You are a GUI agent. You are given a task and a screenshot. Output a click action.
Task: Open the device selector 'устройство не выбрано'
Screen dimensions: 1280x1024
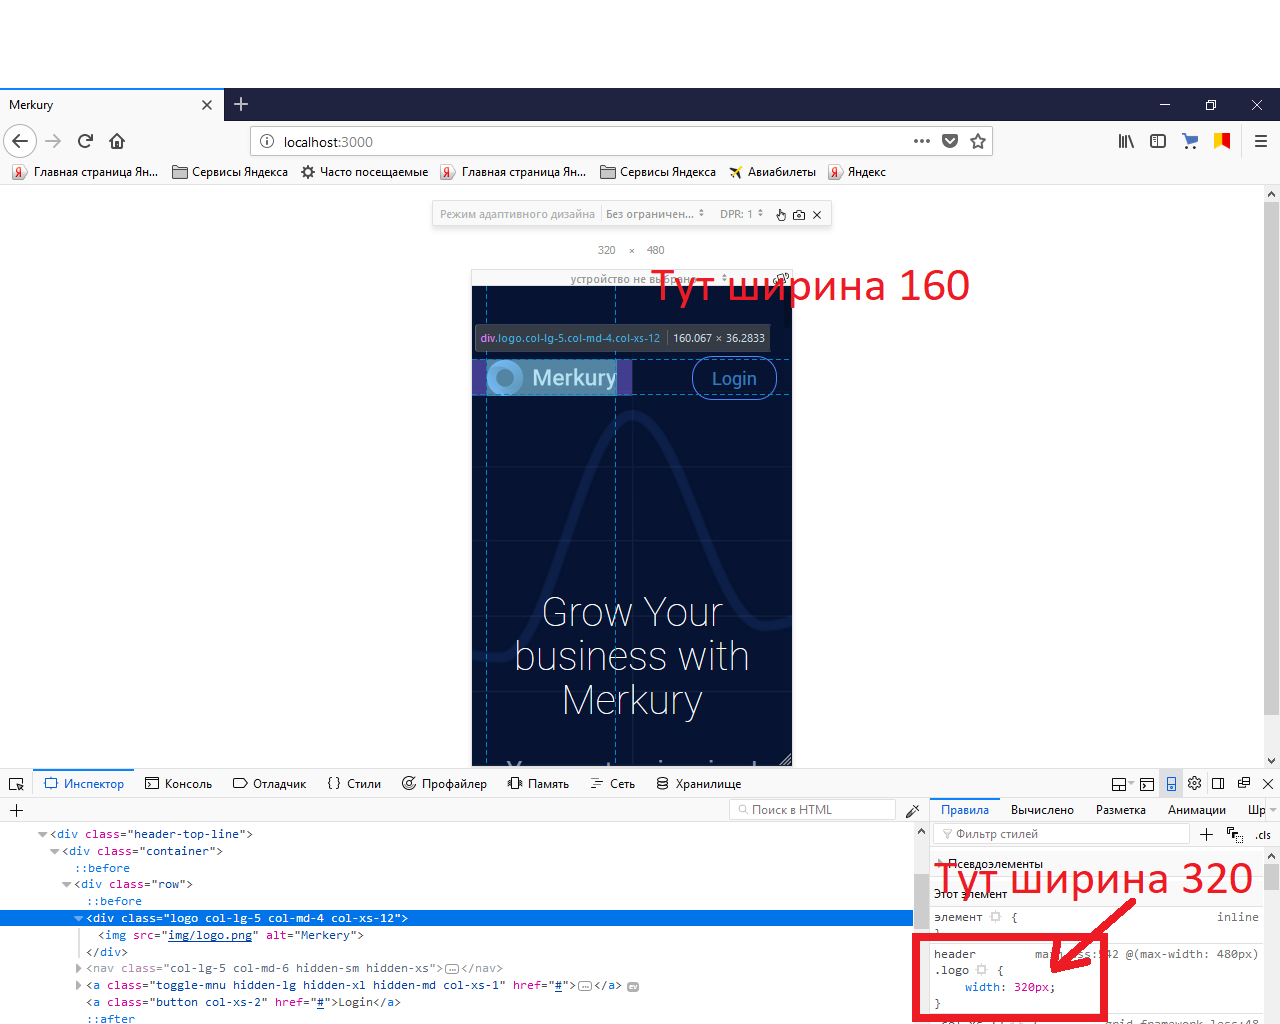(649, 279)
